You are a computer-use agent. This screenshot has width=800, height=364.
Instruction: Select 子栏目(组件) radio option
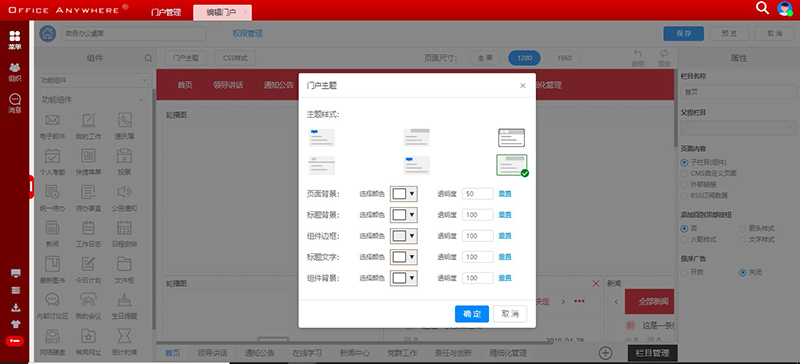tap(685, 162)
